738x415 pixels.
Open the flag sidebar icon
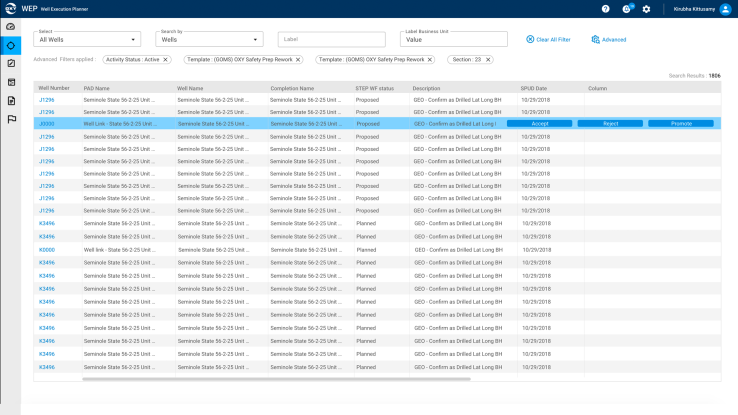pyautogui.click(x=11, y=120)
